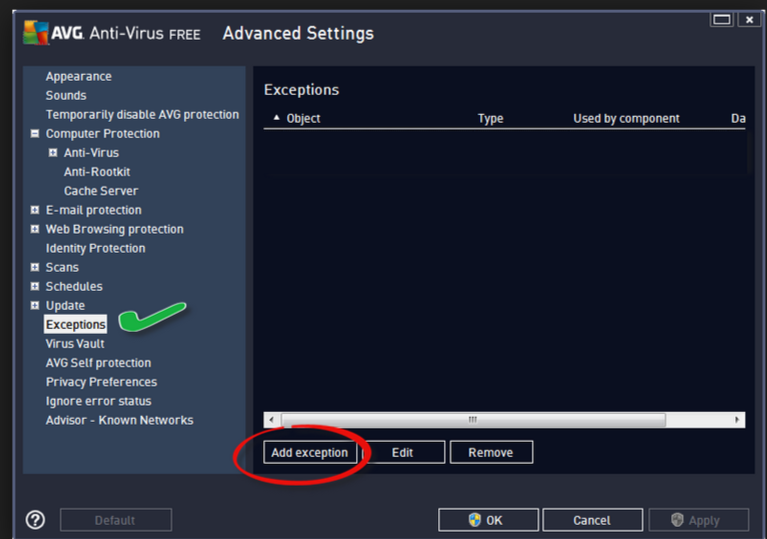767x539 pixels.
Task: Expand the Anti-Virus tree node
Action: pos(53,153)
